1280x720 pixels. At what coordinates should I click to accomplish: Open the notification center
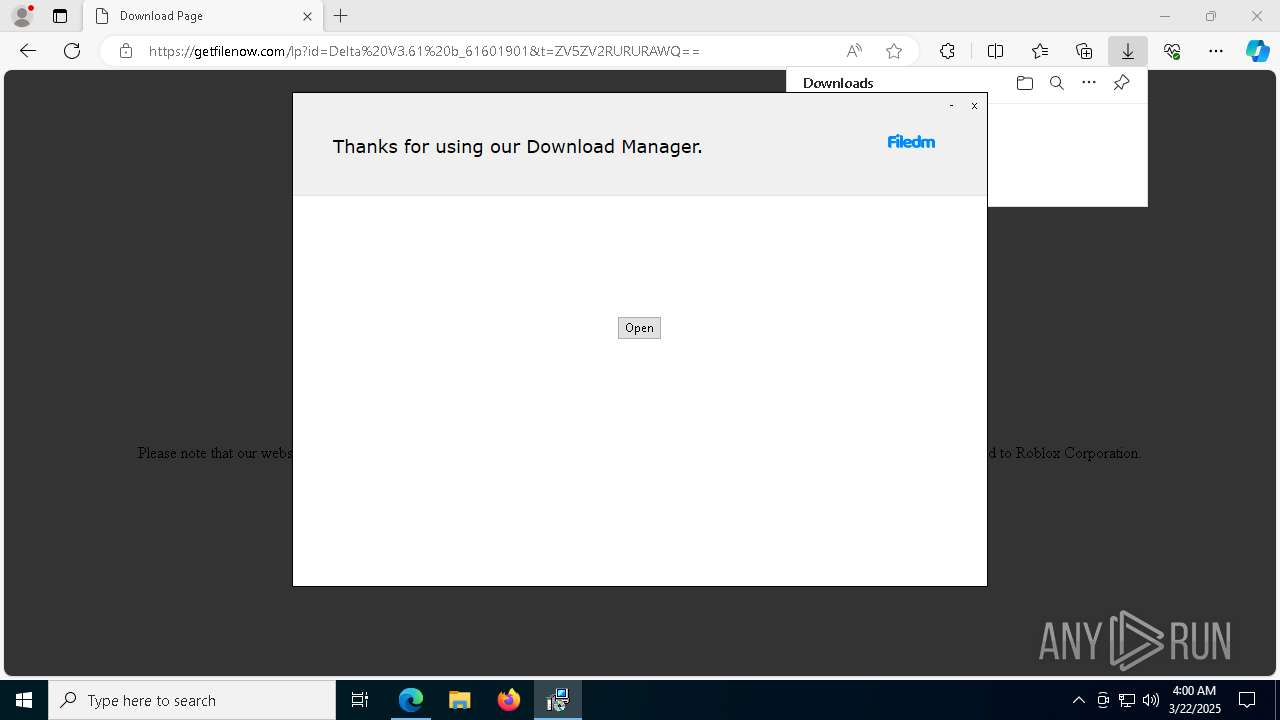(x=1247, y=700)
